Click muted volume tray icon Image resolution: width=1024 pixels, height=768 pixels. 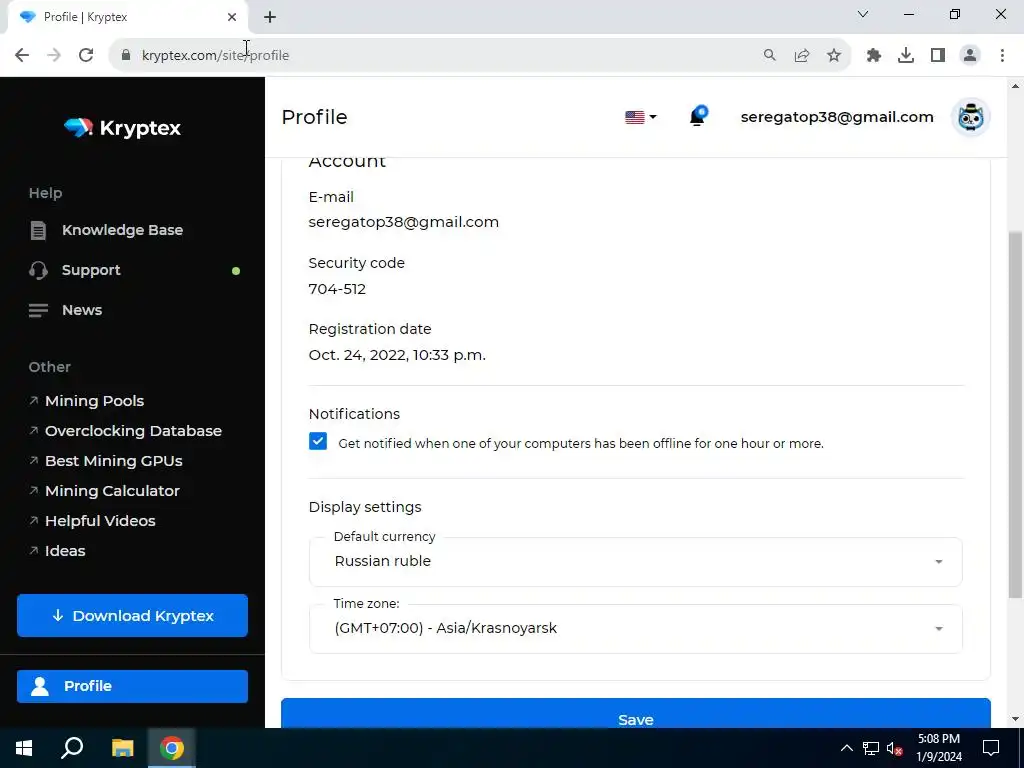click(x=895, y=748)
